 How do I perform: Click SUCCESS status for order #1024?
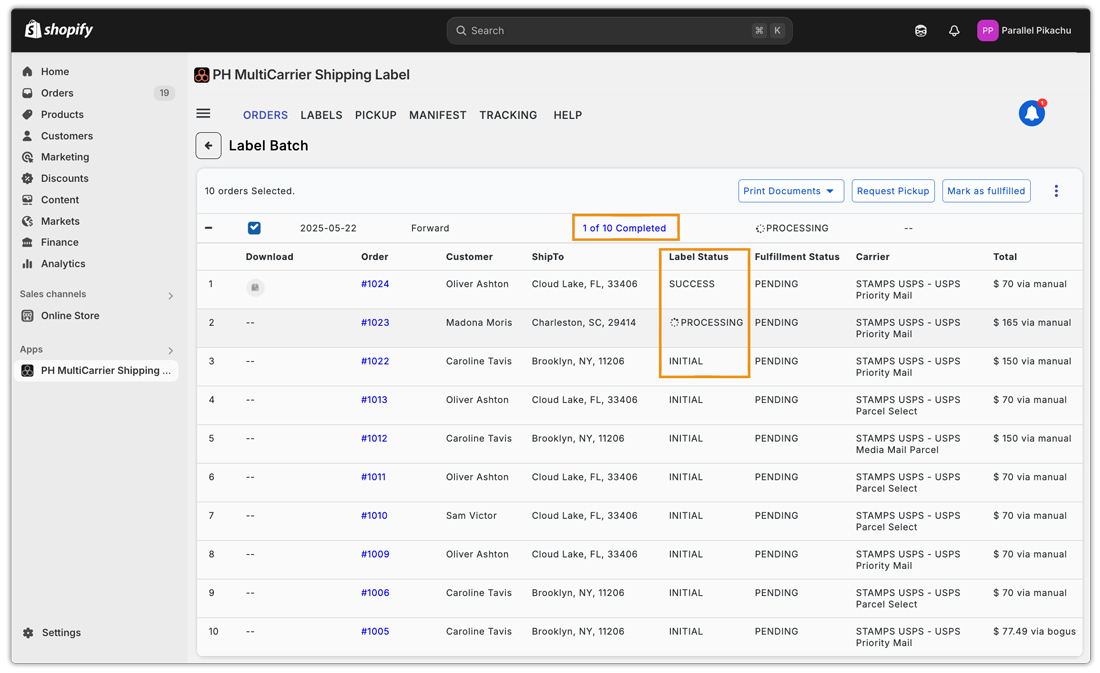pos(691,284)
